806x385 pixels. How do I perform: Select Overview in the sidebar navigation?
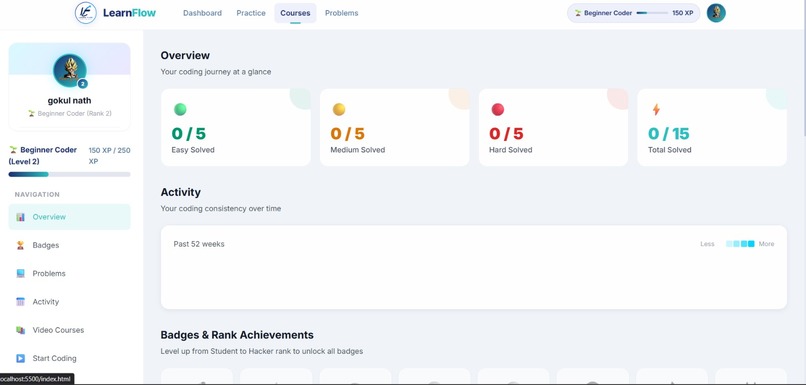(69, 217)
